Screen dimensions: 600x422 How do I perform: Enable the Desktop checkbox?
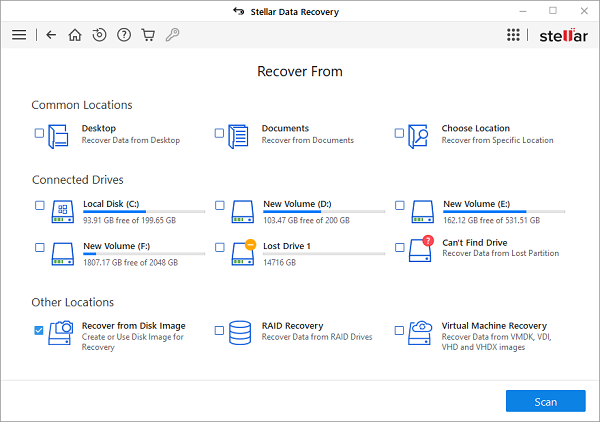point(40,133)
